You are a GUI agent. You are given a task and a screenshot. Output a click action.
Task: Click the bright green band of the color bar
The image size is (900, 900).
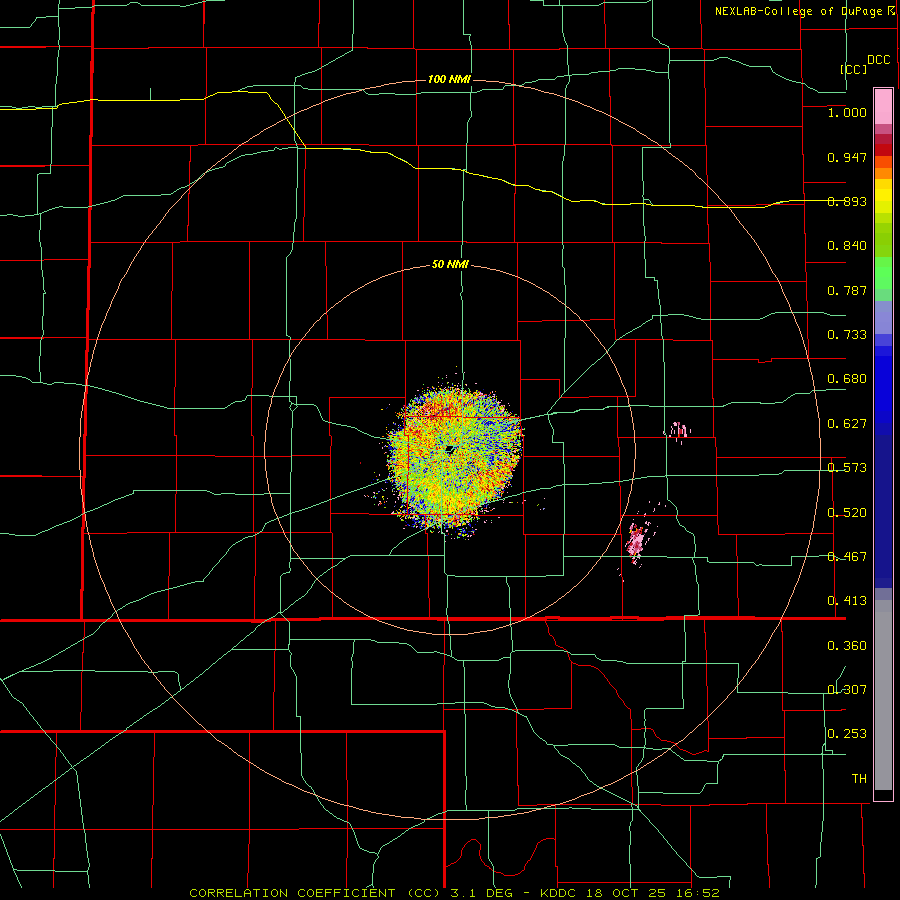883,273
